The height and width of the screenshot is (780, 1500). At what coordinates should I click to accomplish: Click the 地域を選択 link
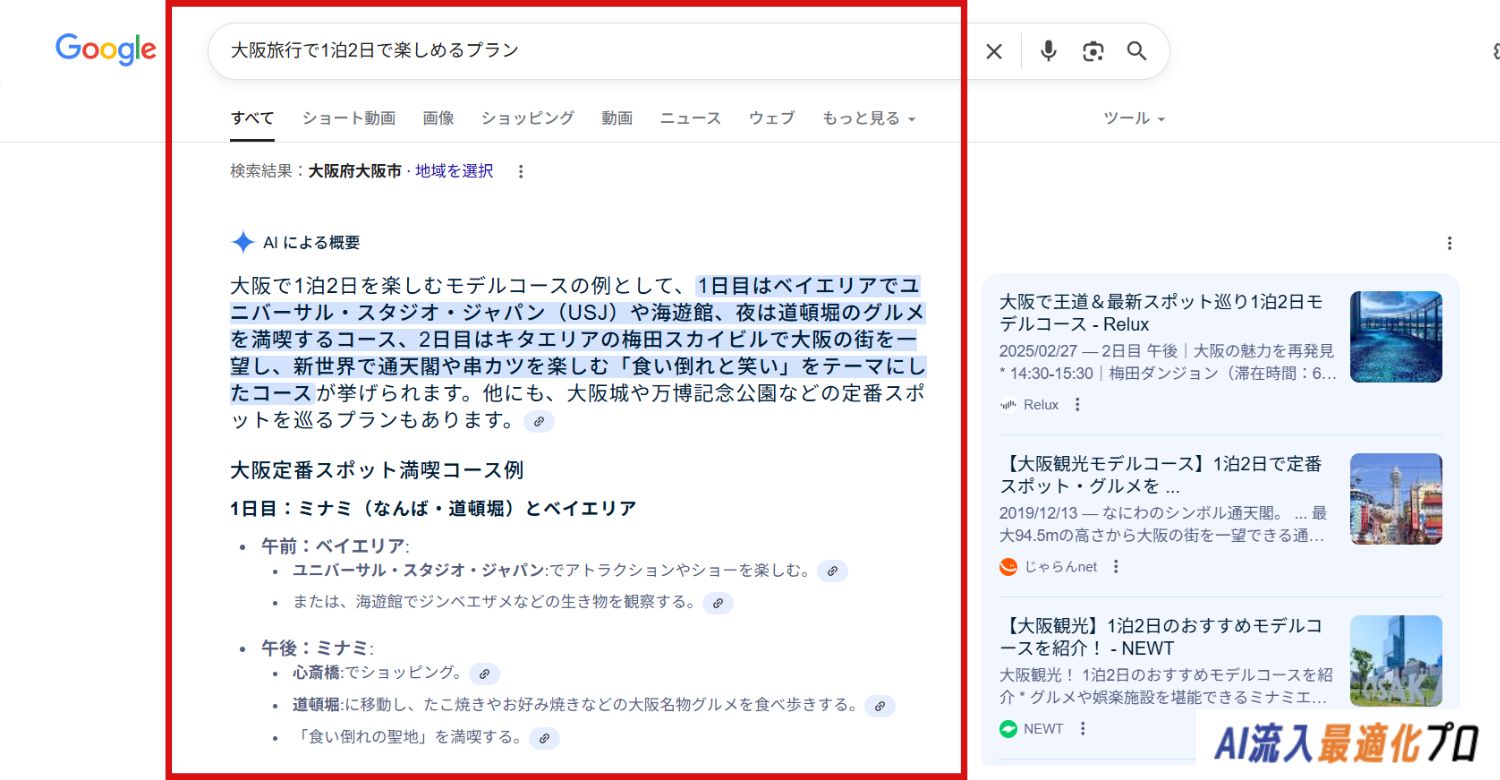point(454,171)
